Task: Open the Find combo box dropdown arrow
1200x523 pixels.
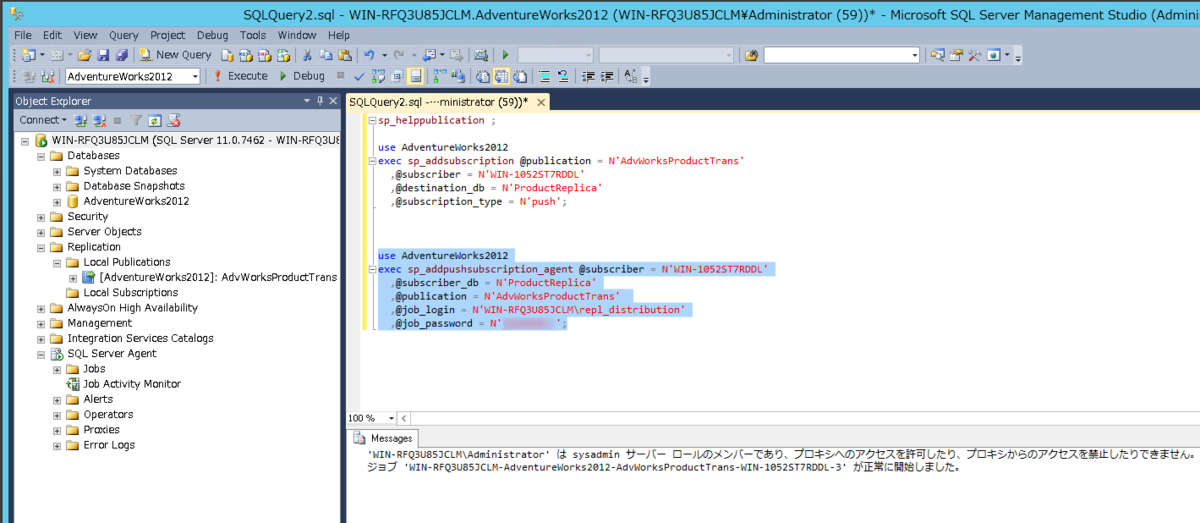Action: [x=915, y=55]
